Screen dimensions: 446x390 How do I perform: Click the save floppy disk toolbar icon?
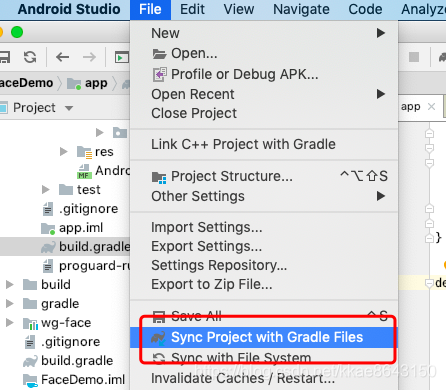5,57
